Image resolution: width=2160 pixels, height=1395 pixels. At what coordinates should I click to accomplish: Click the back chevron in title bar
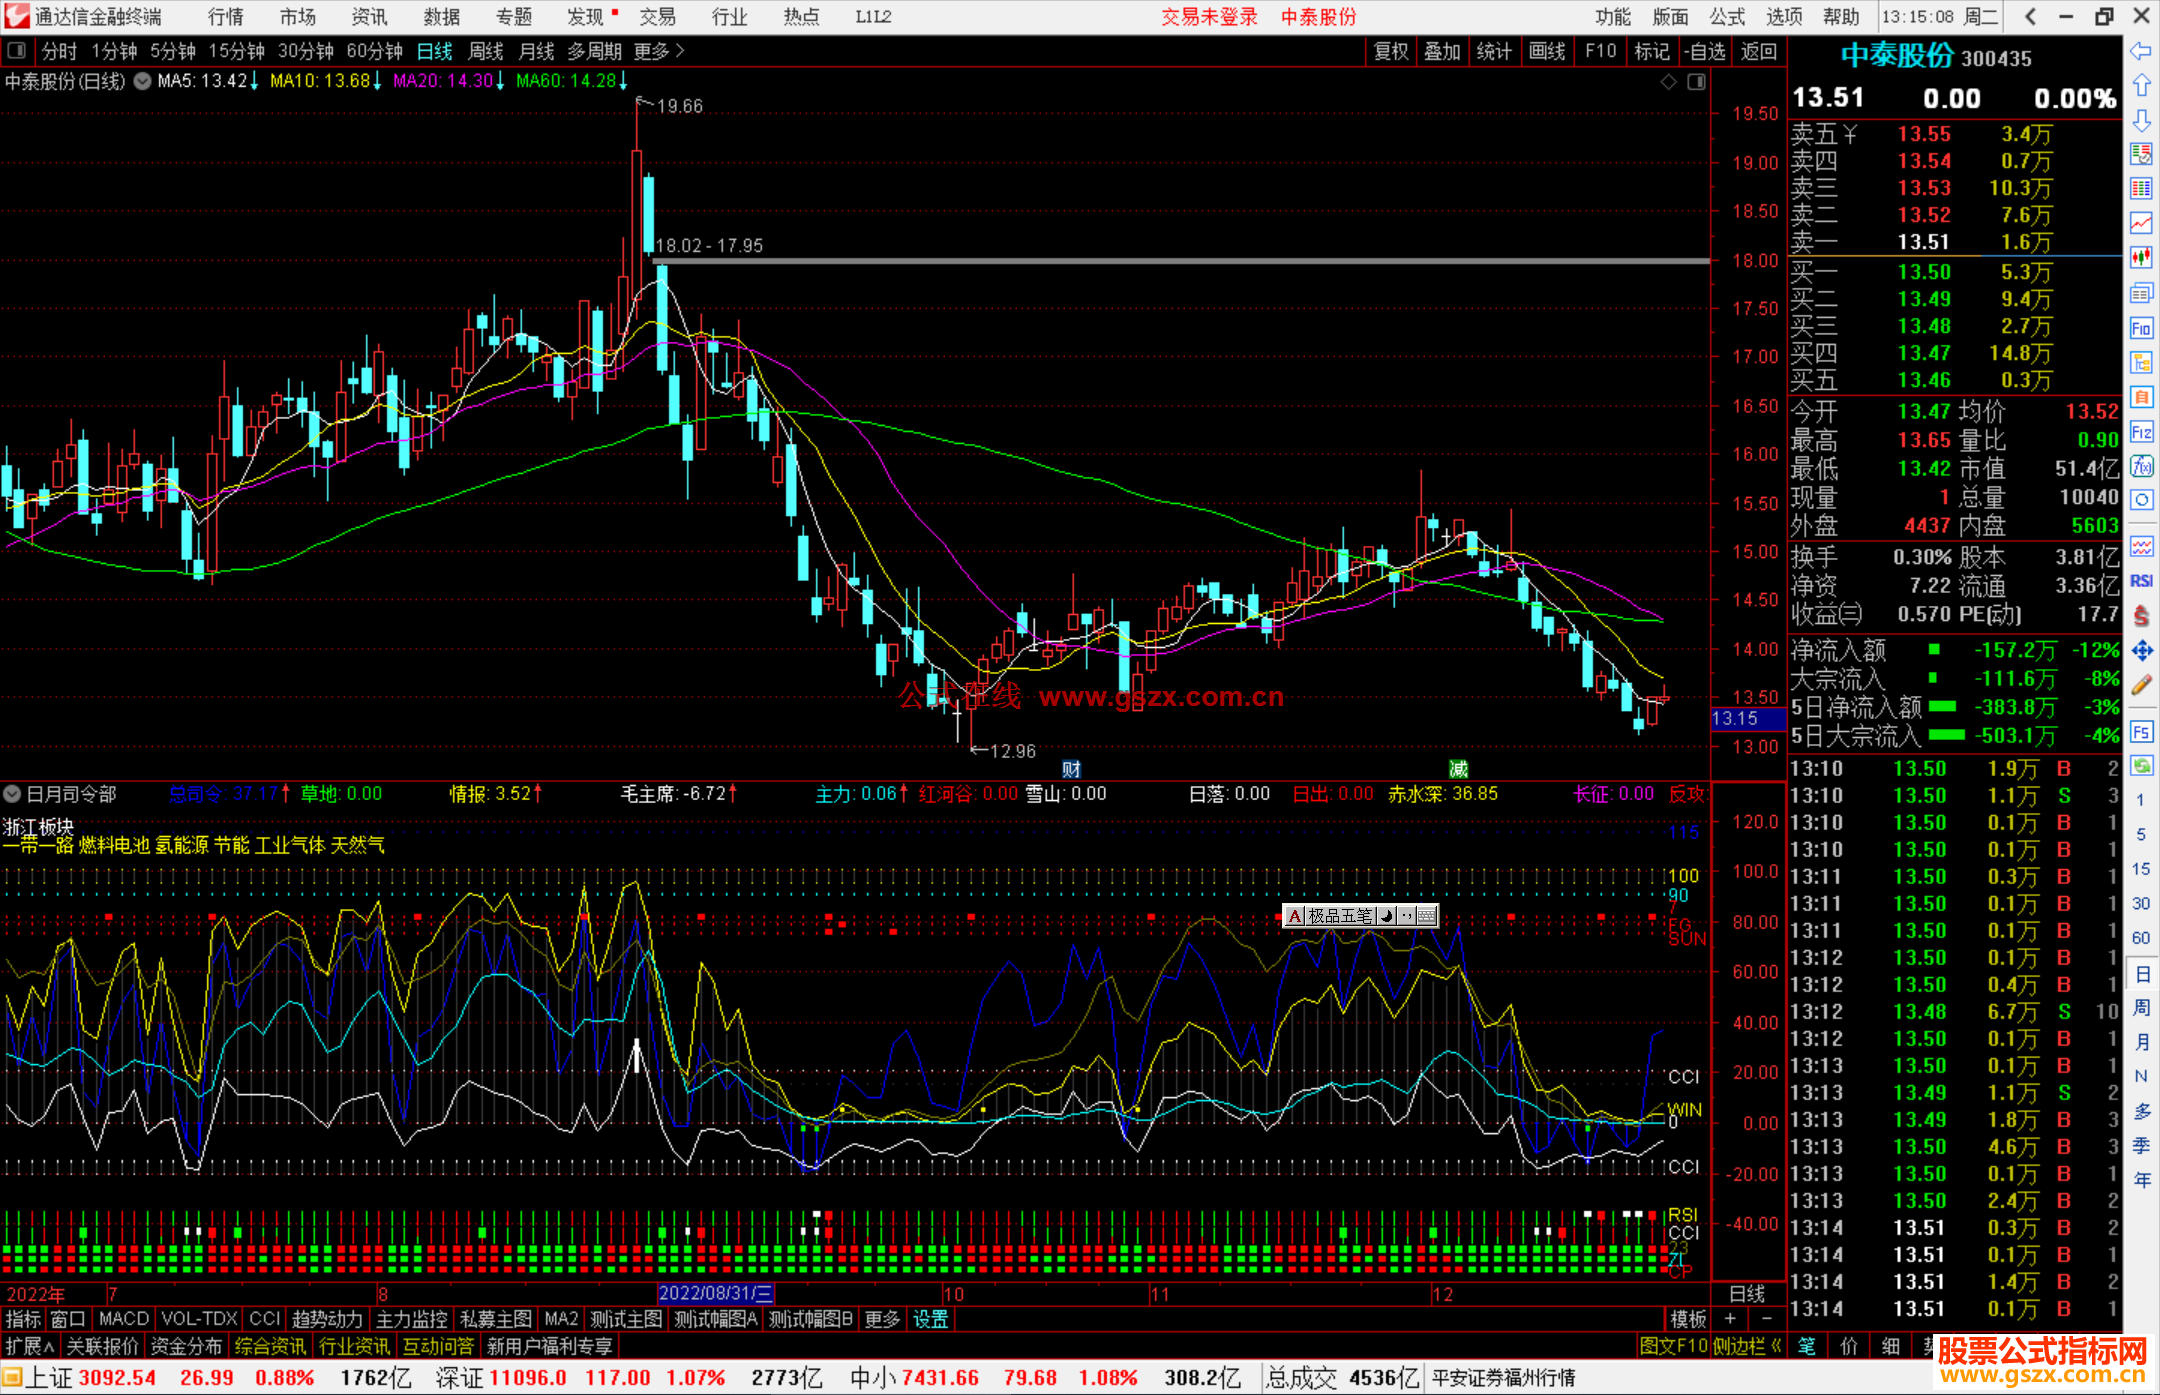pos(2030,16)
